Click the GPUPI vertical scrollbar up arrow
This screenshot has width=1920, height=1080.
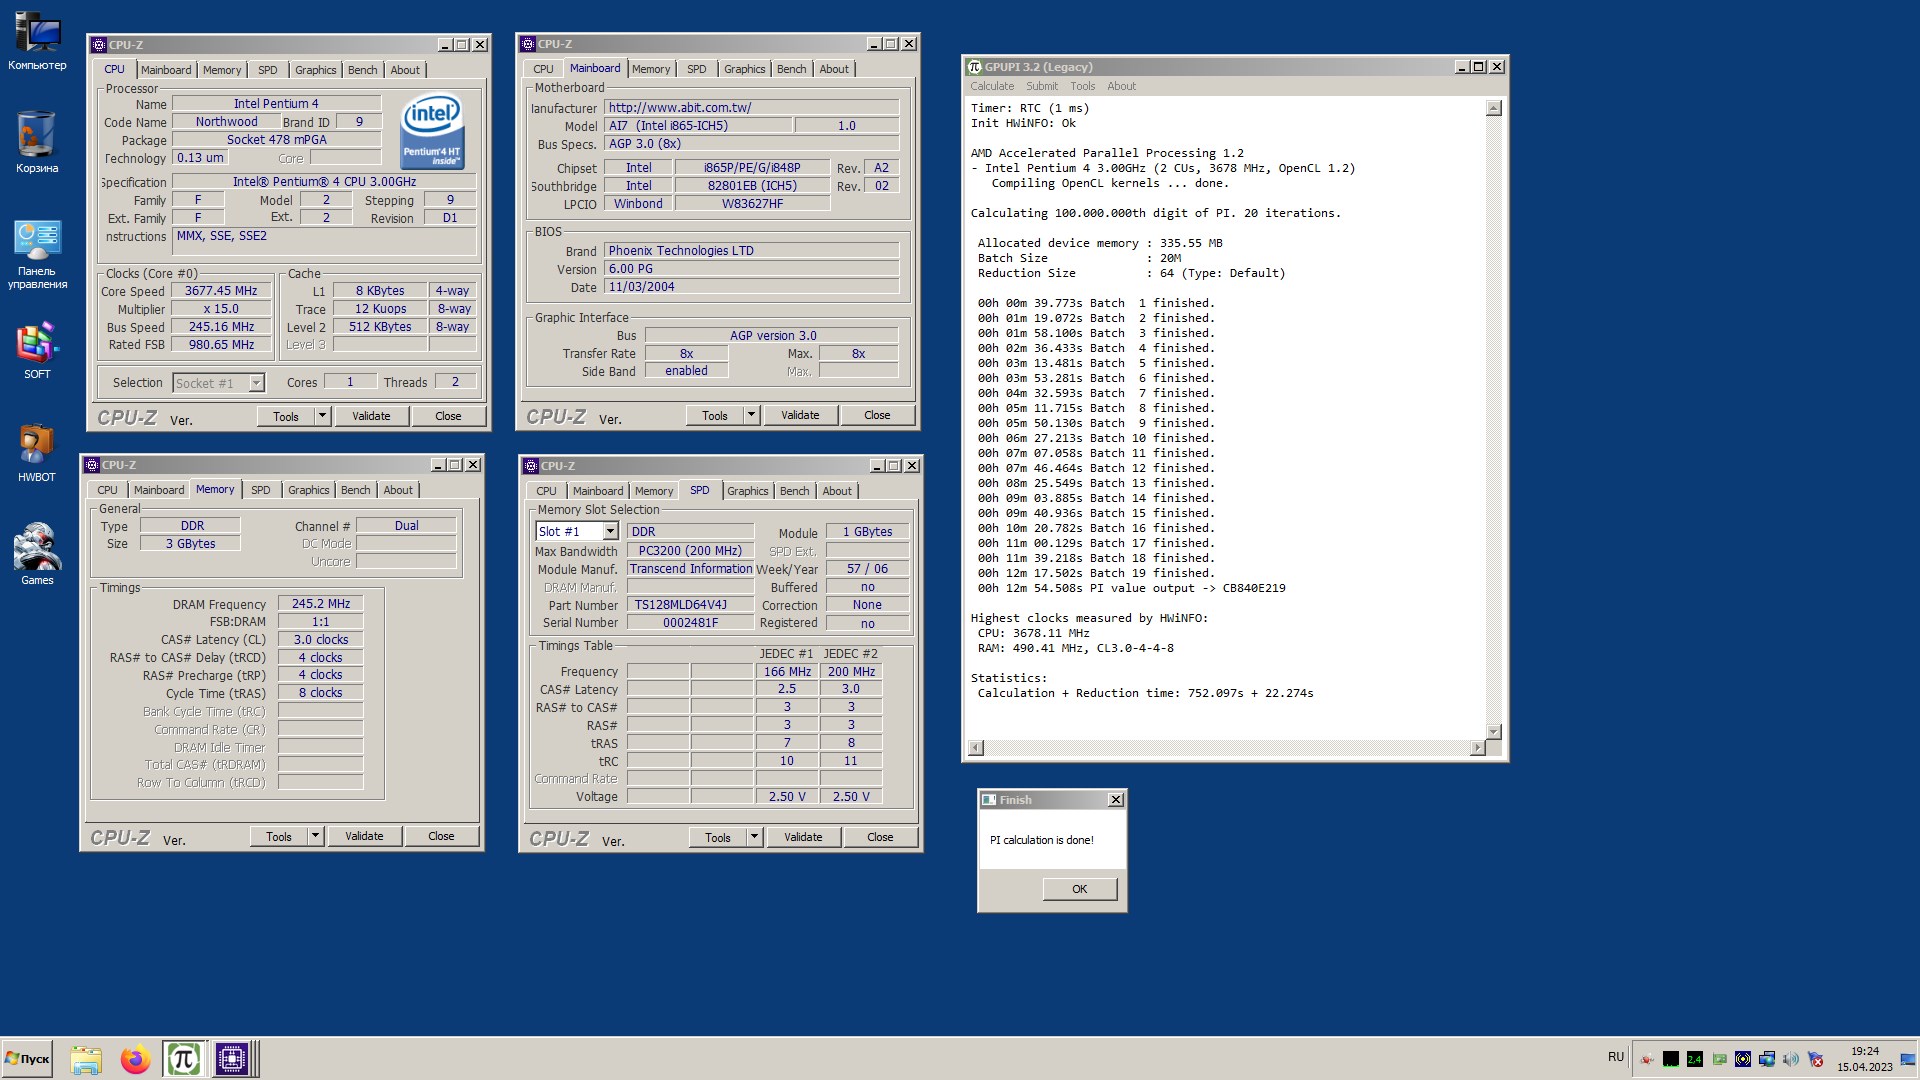(x=1494, y=108)
